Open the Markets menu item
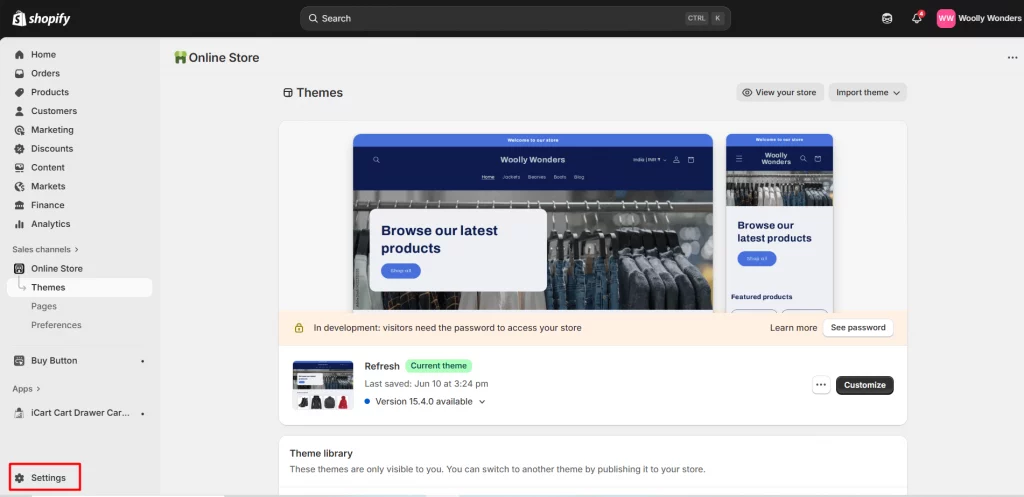The width and height of the screenshot is (1024, 497). 48,187
